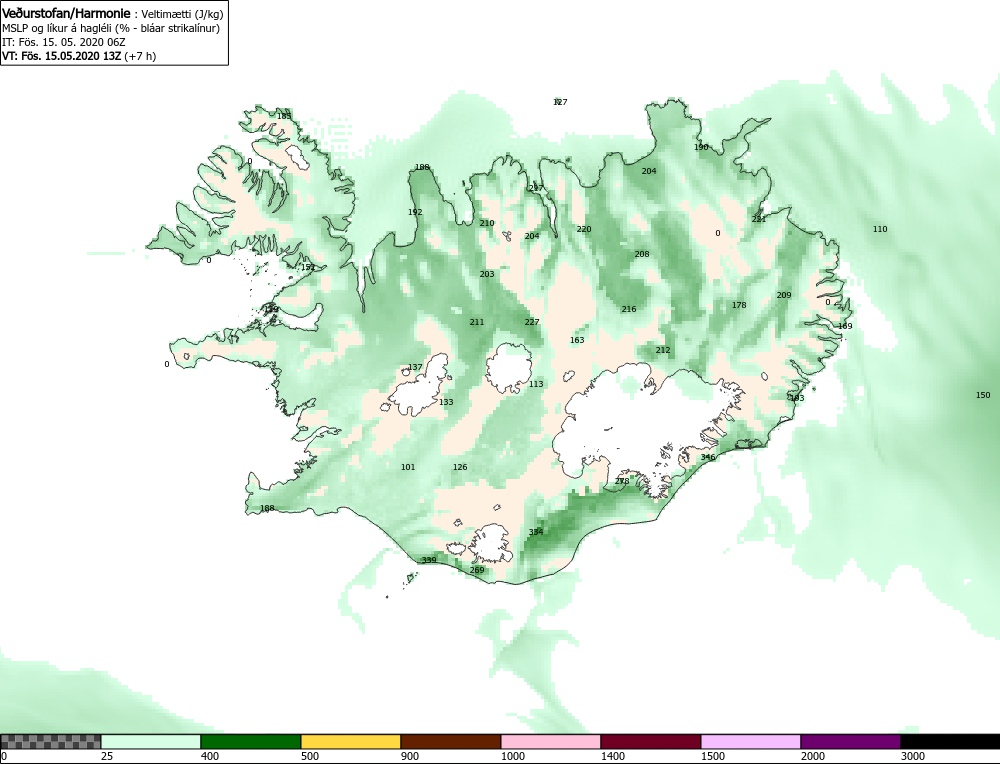This screenshot has width=1000, height=764.
Task: Click the light green 25–400 legend swatch
Action: [151, 741]
